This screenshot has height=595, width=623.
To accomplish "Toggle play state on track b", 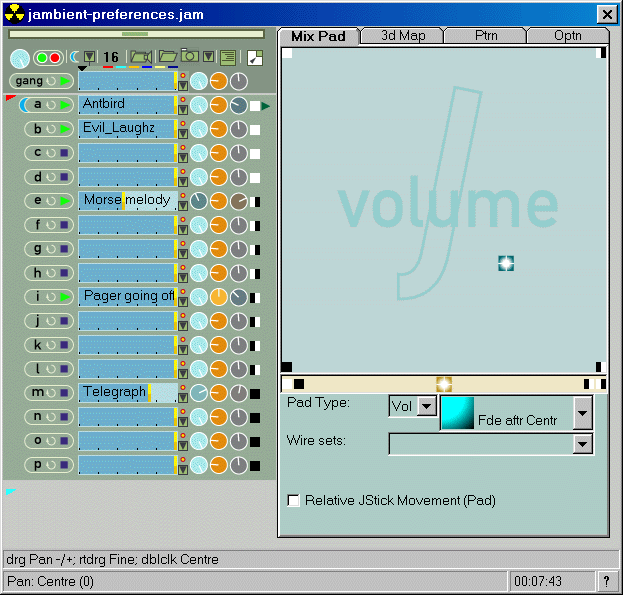I will pos(64,129).
